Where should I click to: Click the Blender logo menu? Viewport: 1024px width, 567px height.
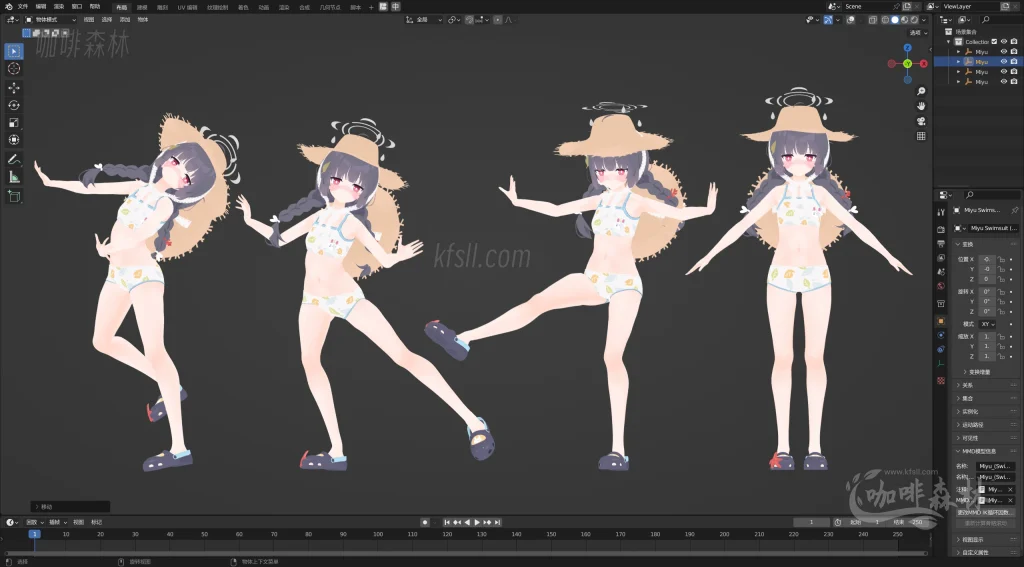point(8,7)
